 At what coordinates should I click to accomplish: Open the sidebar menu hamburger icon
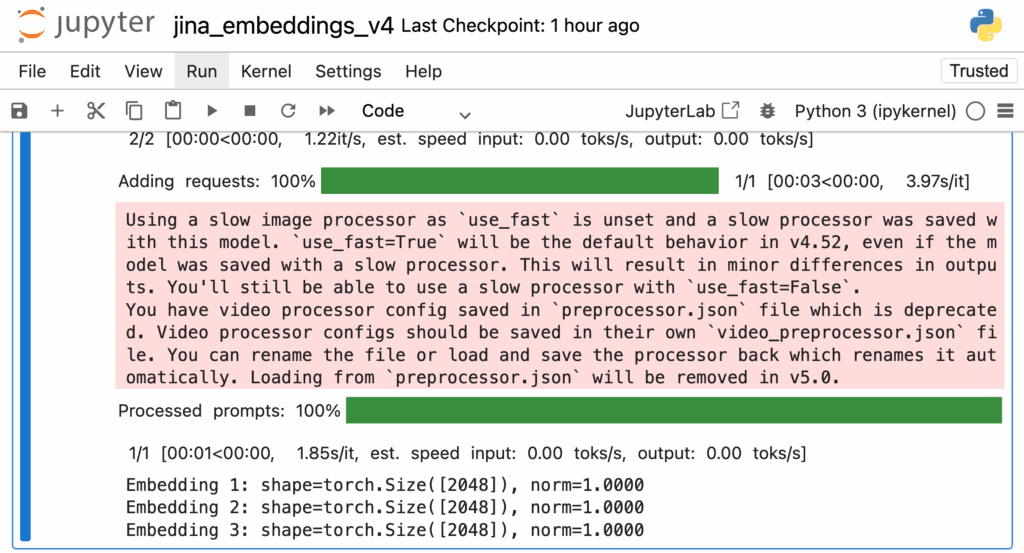click(x=1004, y=111)
